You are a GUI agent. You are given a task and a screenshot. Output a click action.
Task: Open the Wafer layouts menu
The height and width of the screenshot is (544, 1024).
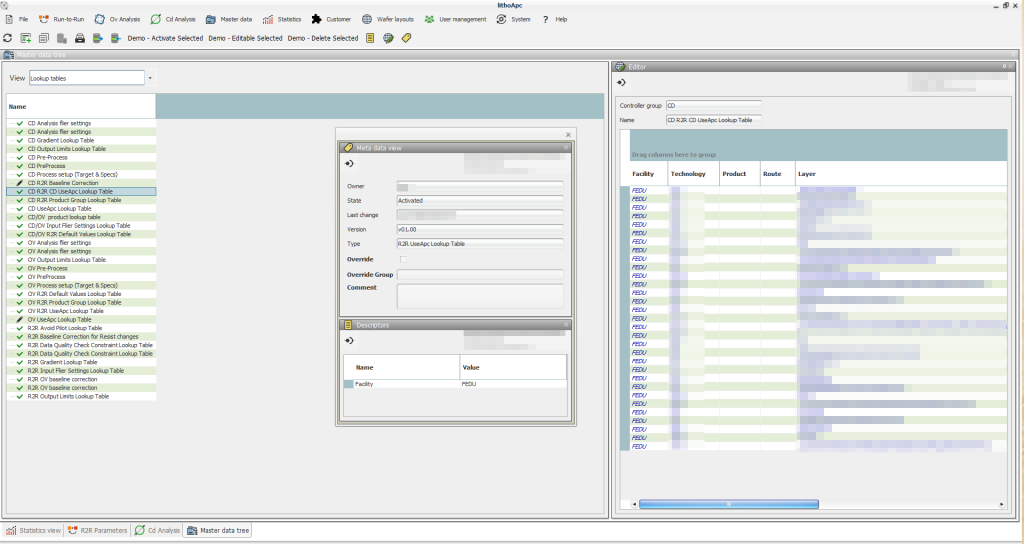click(x=388, y=20)
